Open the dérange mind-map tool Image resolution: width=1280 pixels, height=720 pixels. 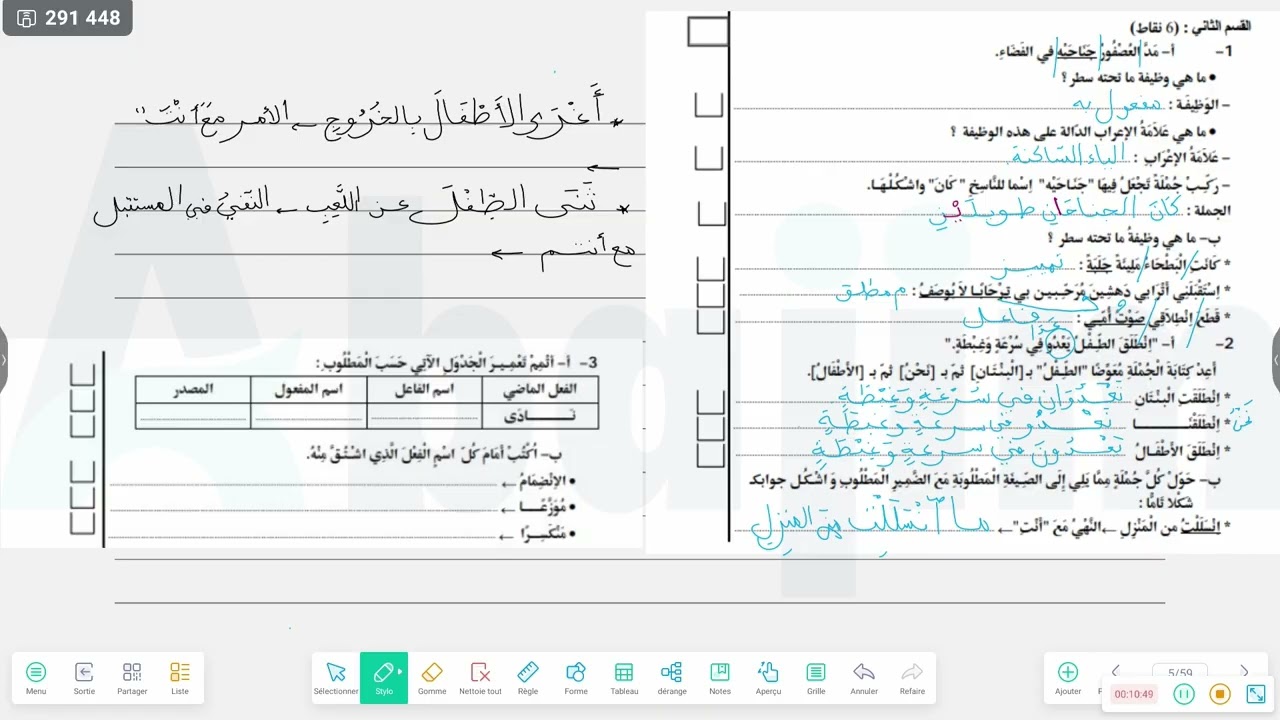(x=672, y=678)
